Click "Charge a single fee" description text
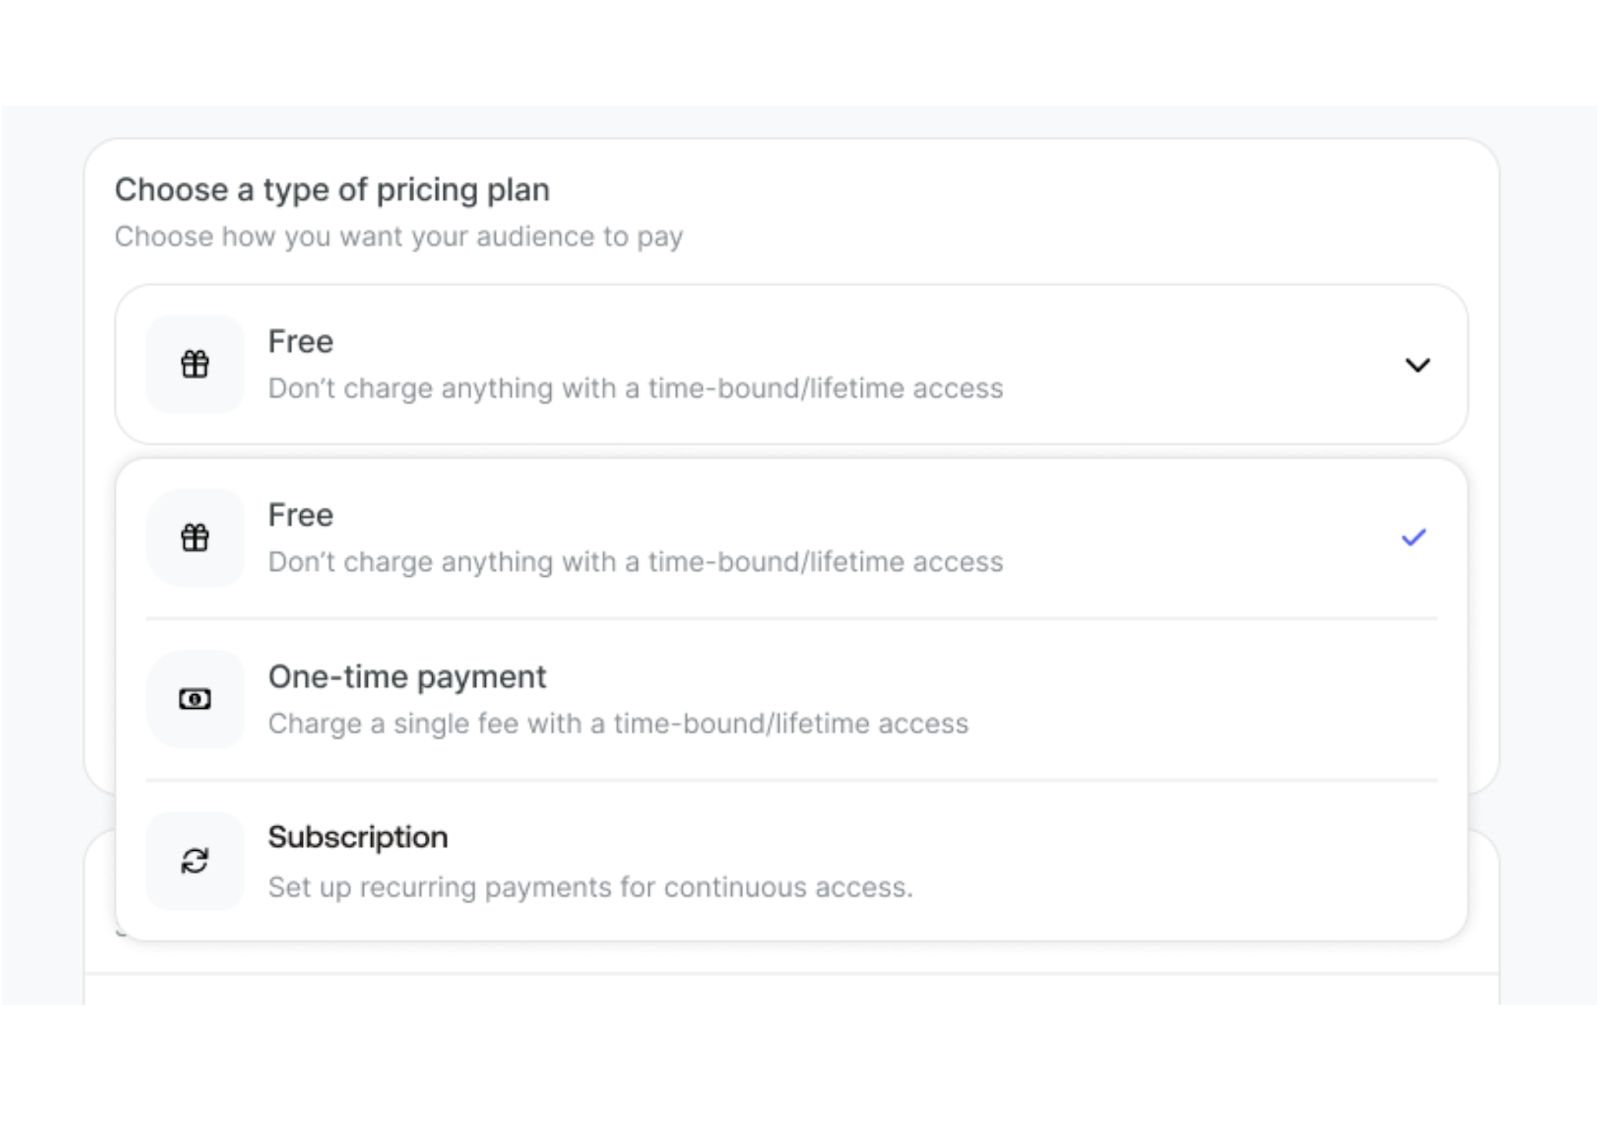Image resolution: width=1600 pixels, height=1123 pixels. [x=618, y=724]
